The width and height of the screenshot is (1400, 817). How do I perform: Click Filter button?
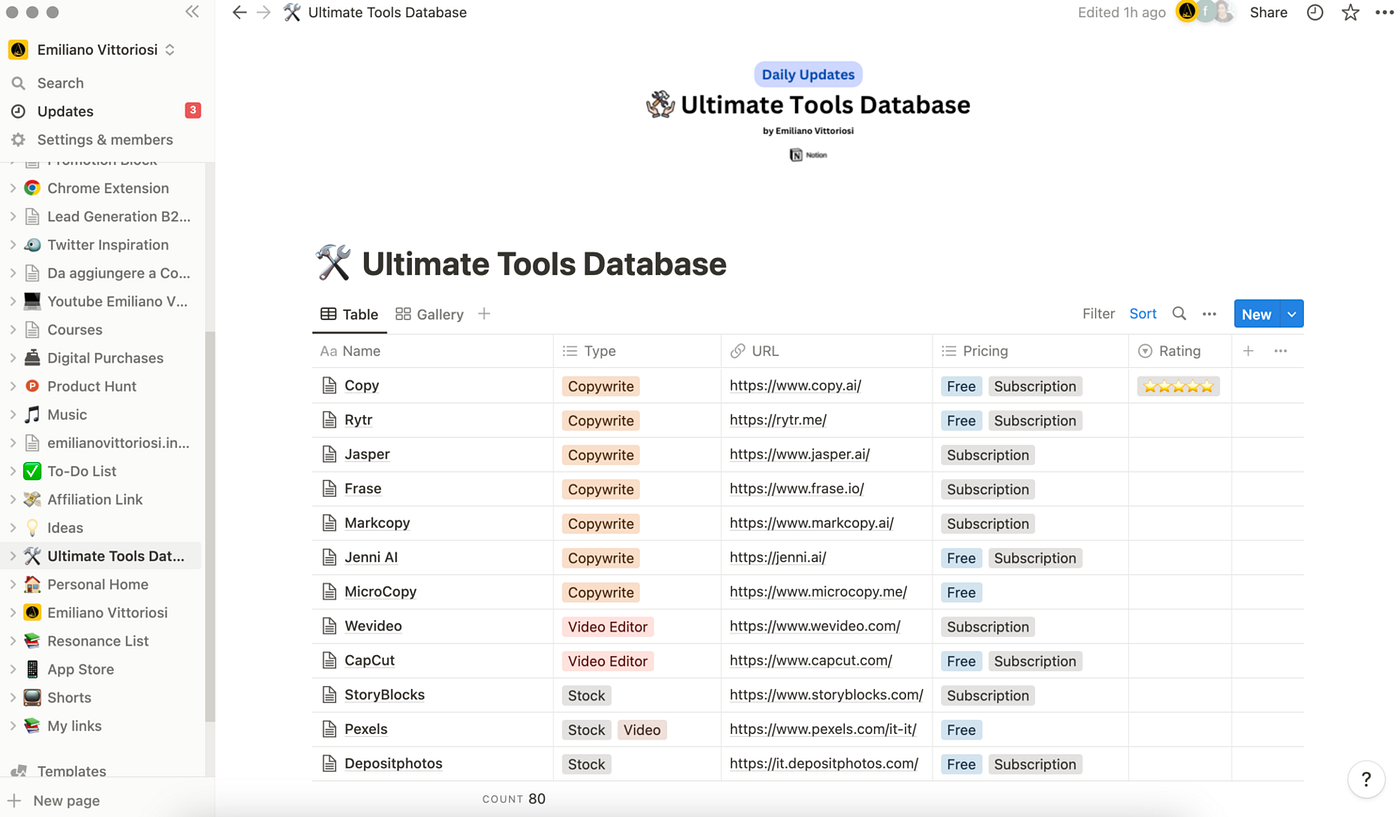tap(1098, 314)
